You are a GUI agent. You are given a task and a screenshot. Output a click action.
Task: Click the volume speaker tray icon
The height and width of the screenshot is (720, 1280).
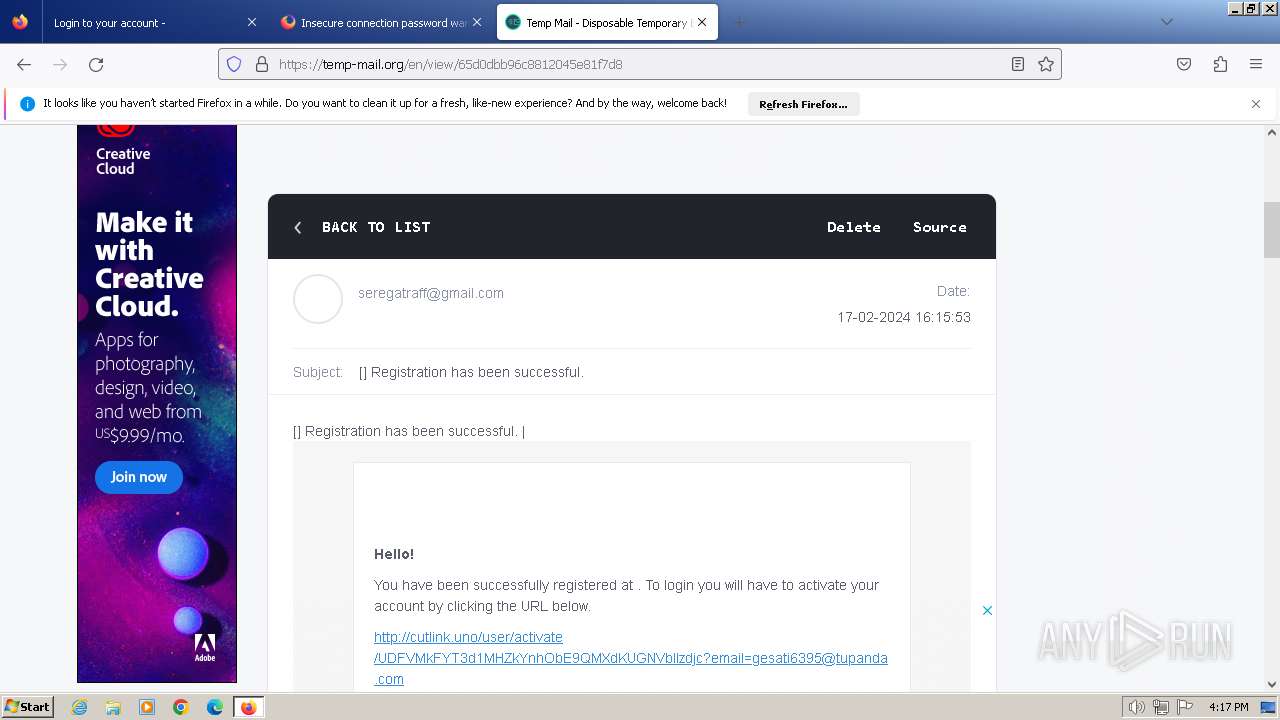[x=1137, y=707]
